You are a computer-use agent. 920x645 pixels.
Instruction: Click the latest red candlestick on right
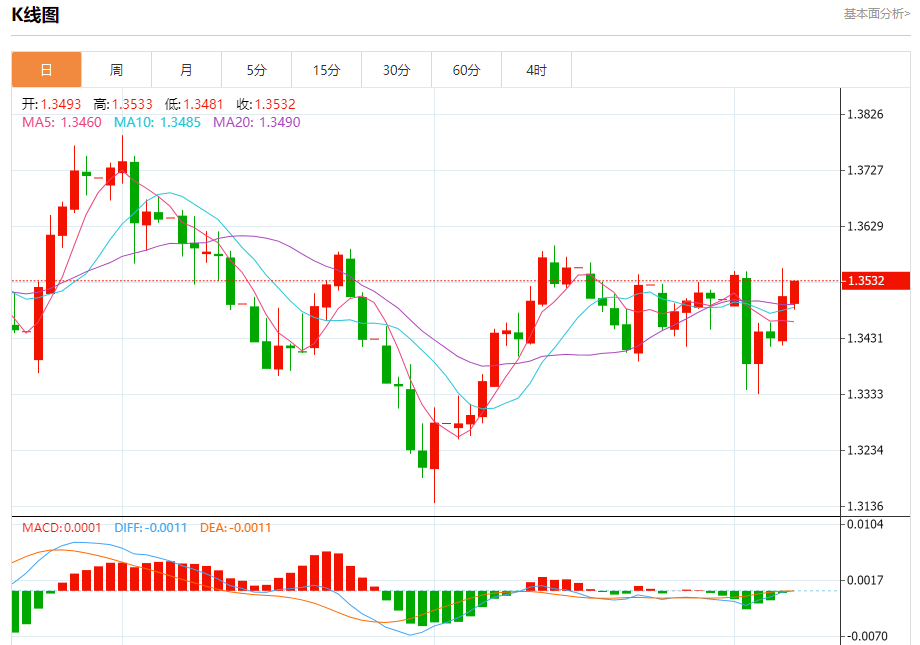[x=795, y=292]
